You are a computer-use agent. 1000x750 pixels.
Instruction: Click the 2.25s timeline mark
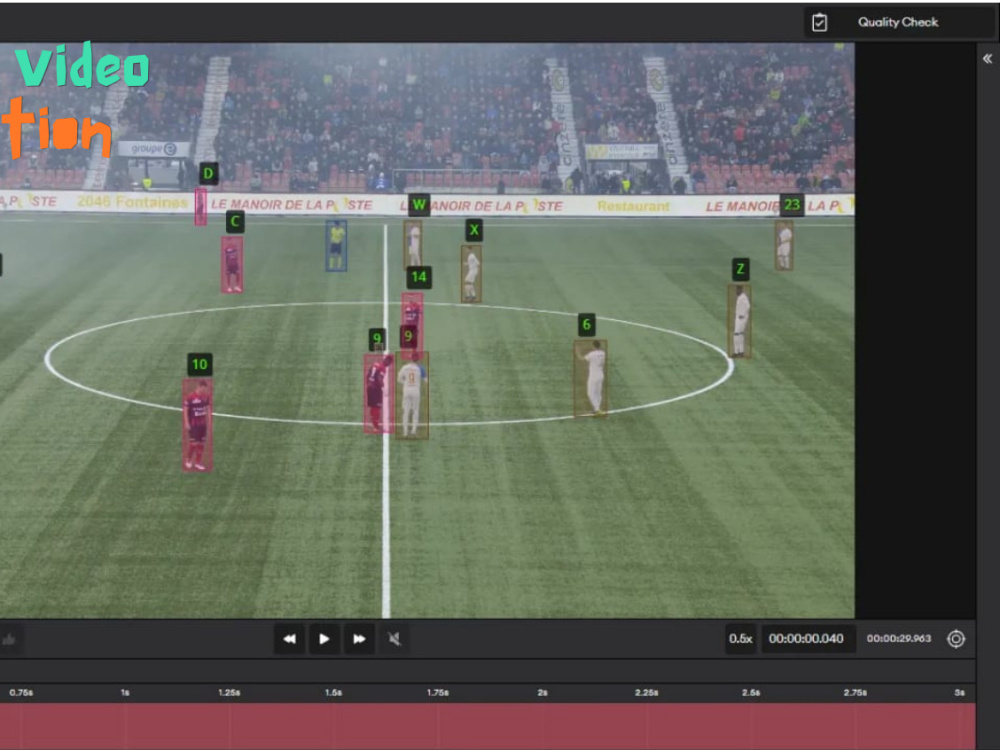coord(646,693)
